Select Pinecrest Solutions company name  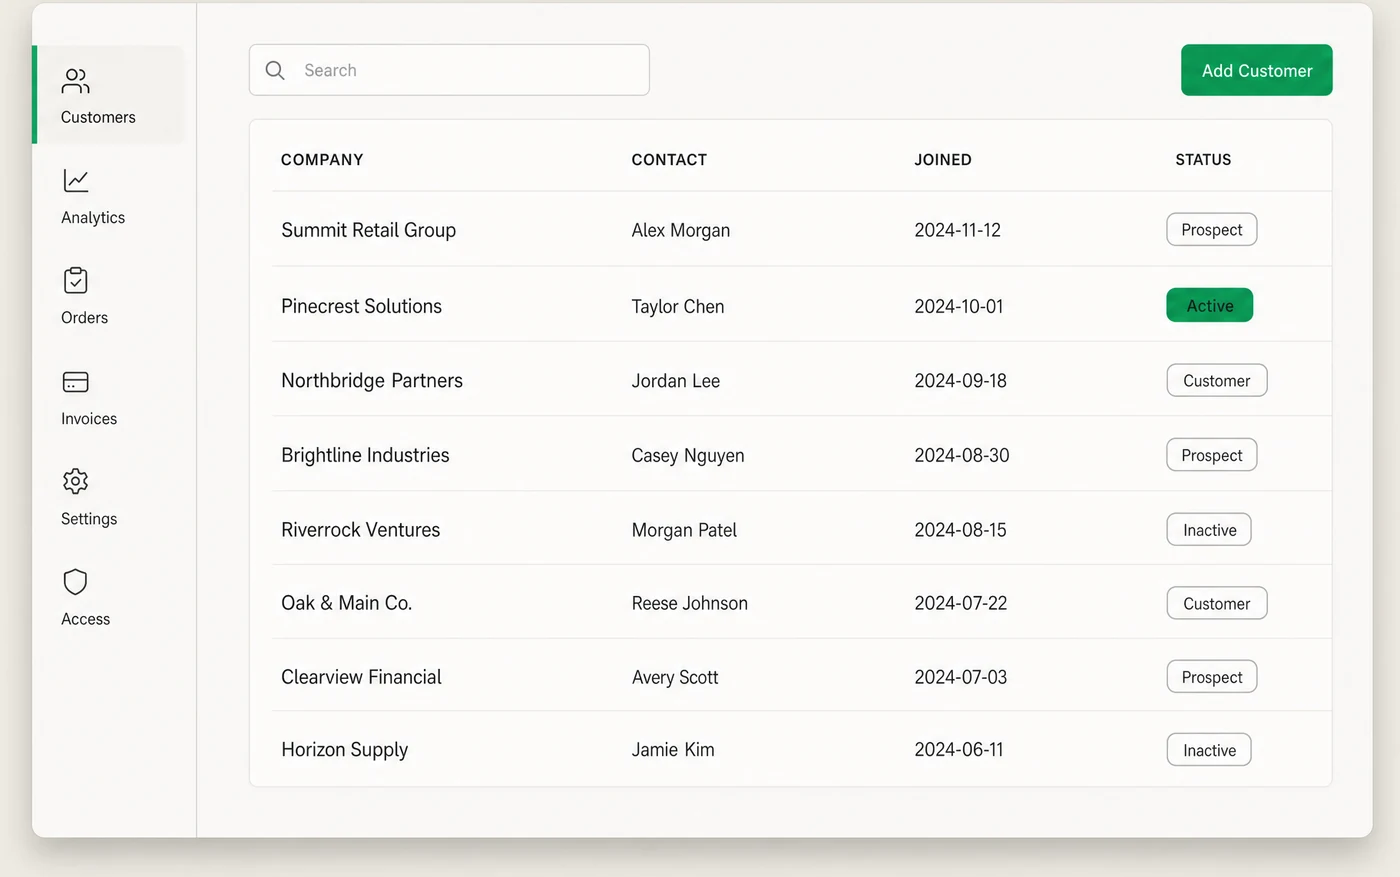[361, 306]
